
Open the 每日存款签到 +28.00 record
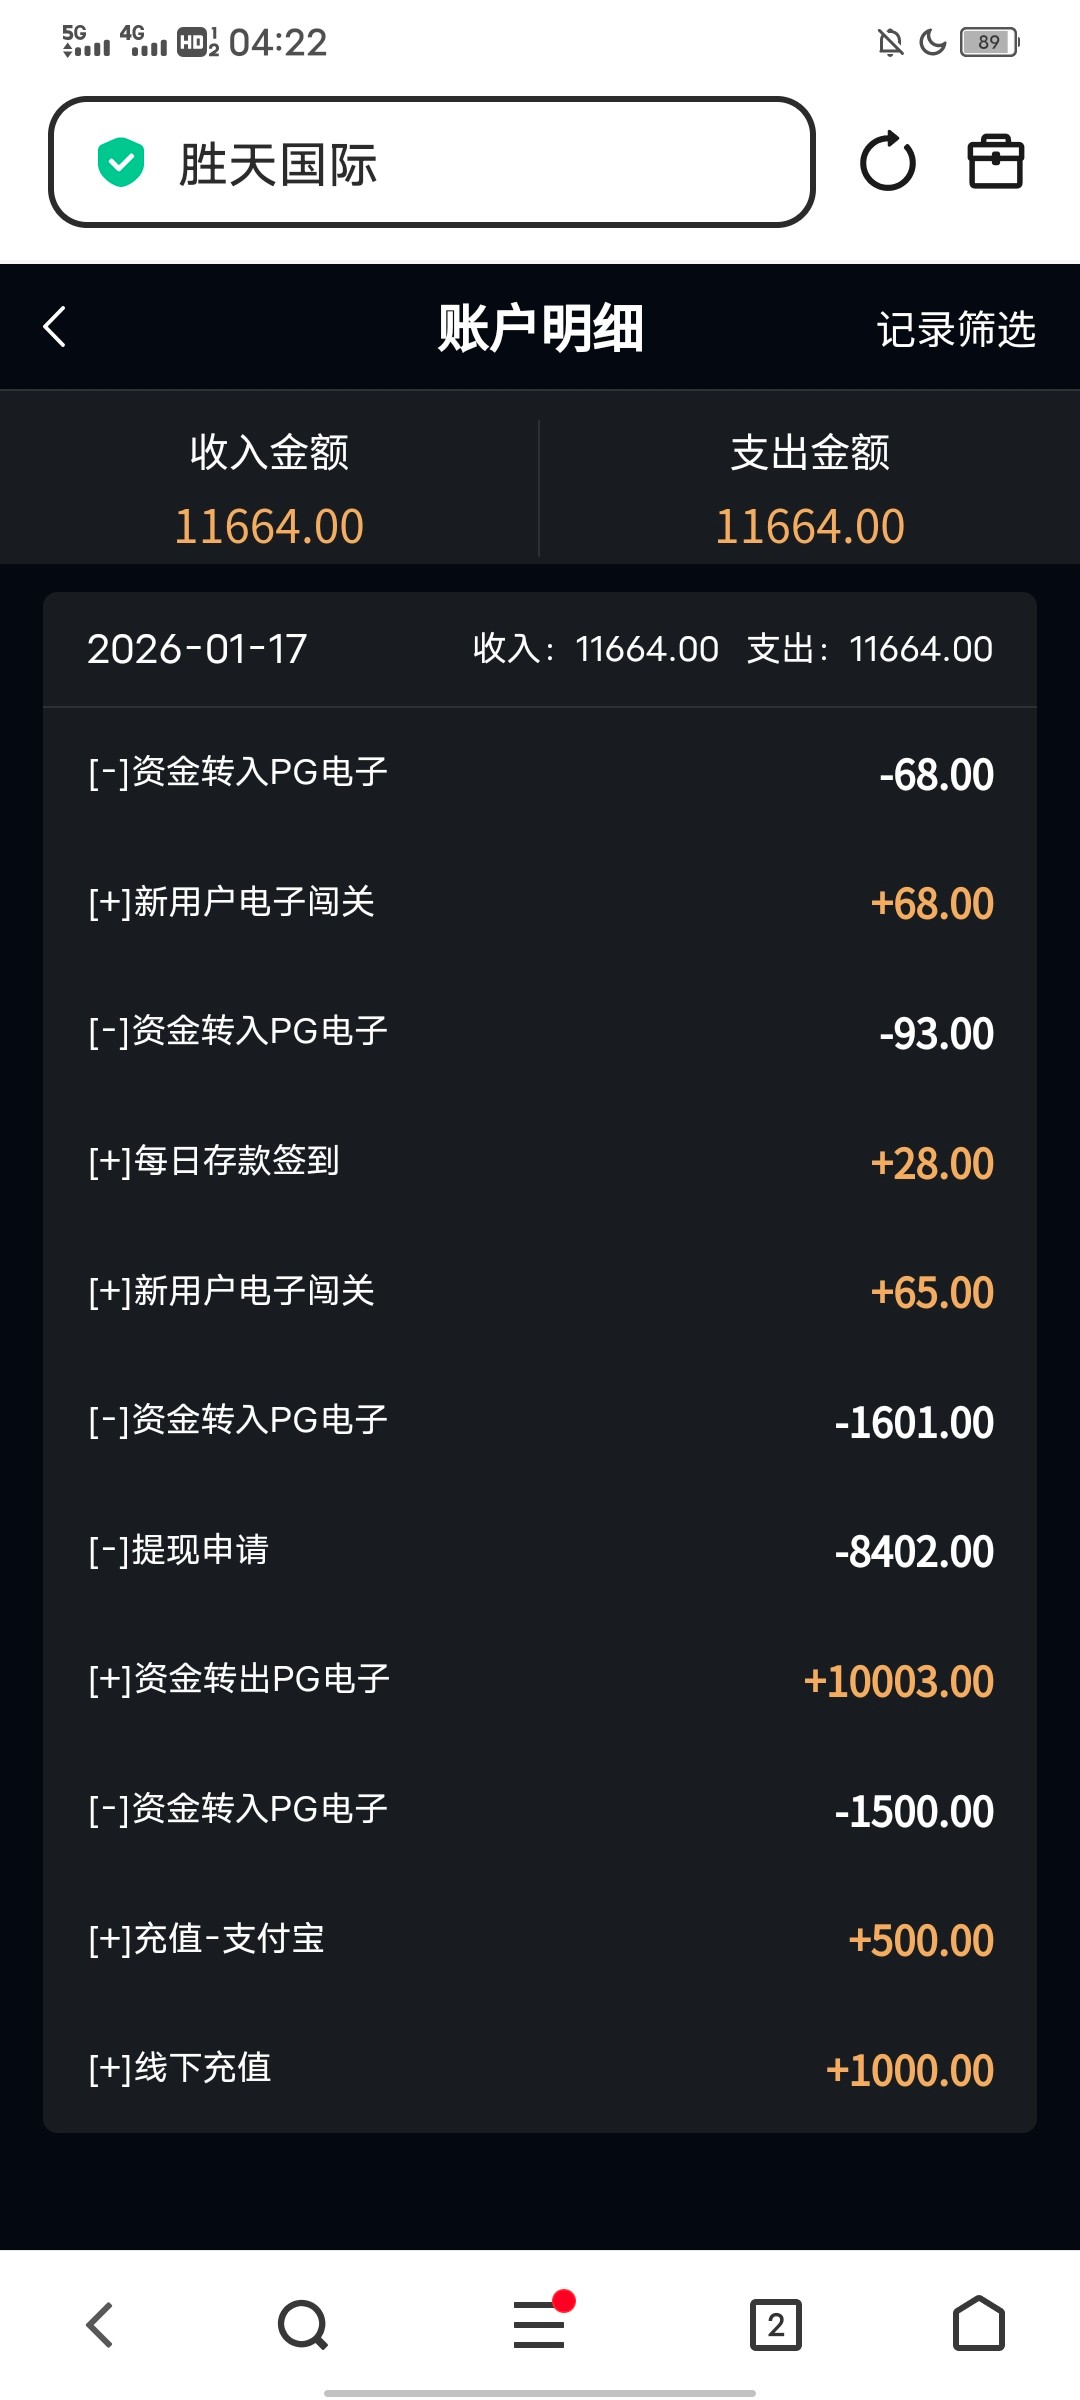(x=540, y=1162)
